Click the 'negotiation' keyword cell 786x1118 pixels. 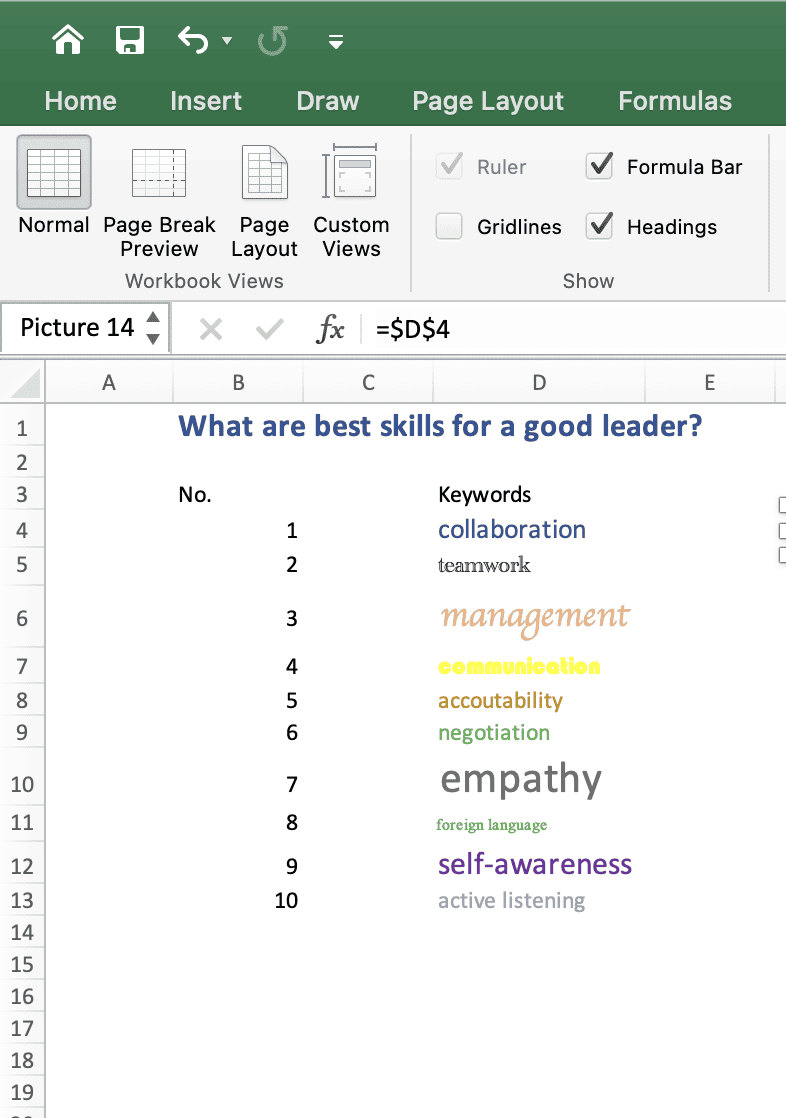494,733
